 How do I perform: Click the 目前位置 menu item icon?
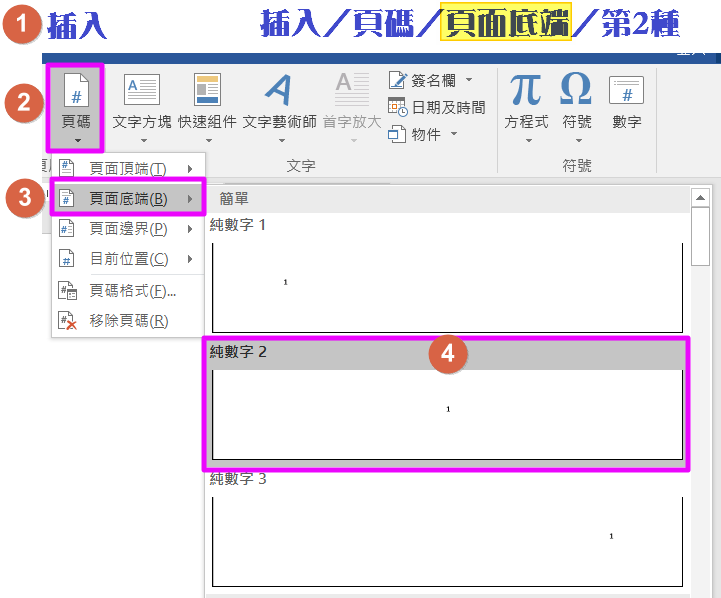66,259
